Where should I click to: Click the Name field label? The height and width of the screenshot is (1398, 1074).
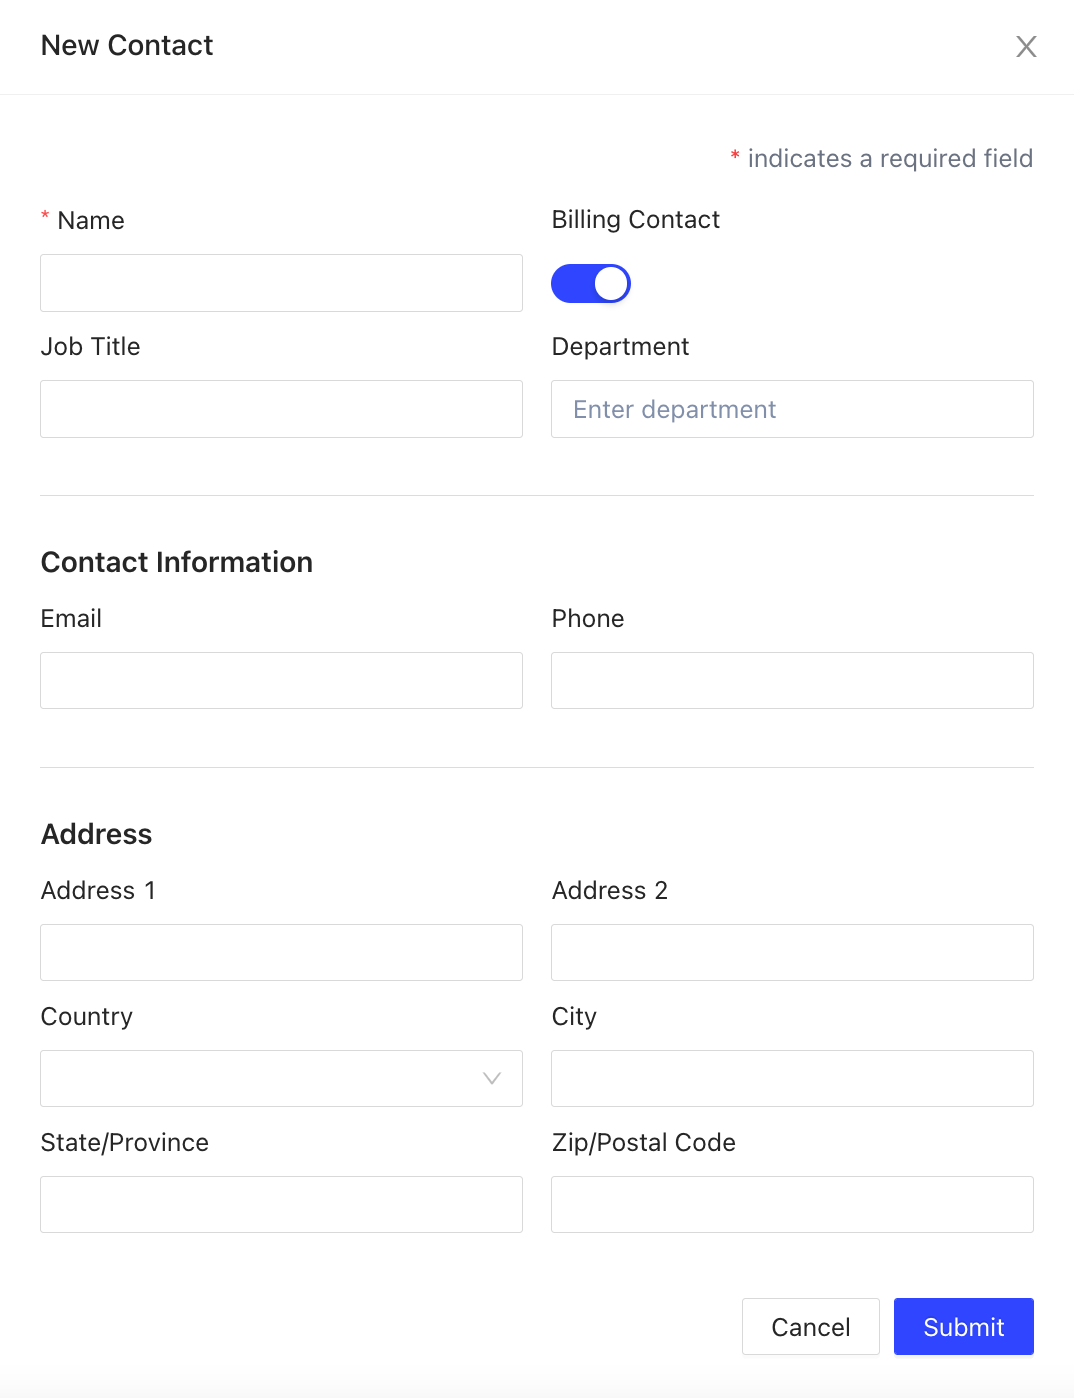[x=91, y=221]
